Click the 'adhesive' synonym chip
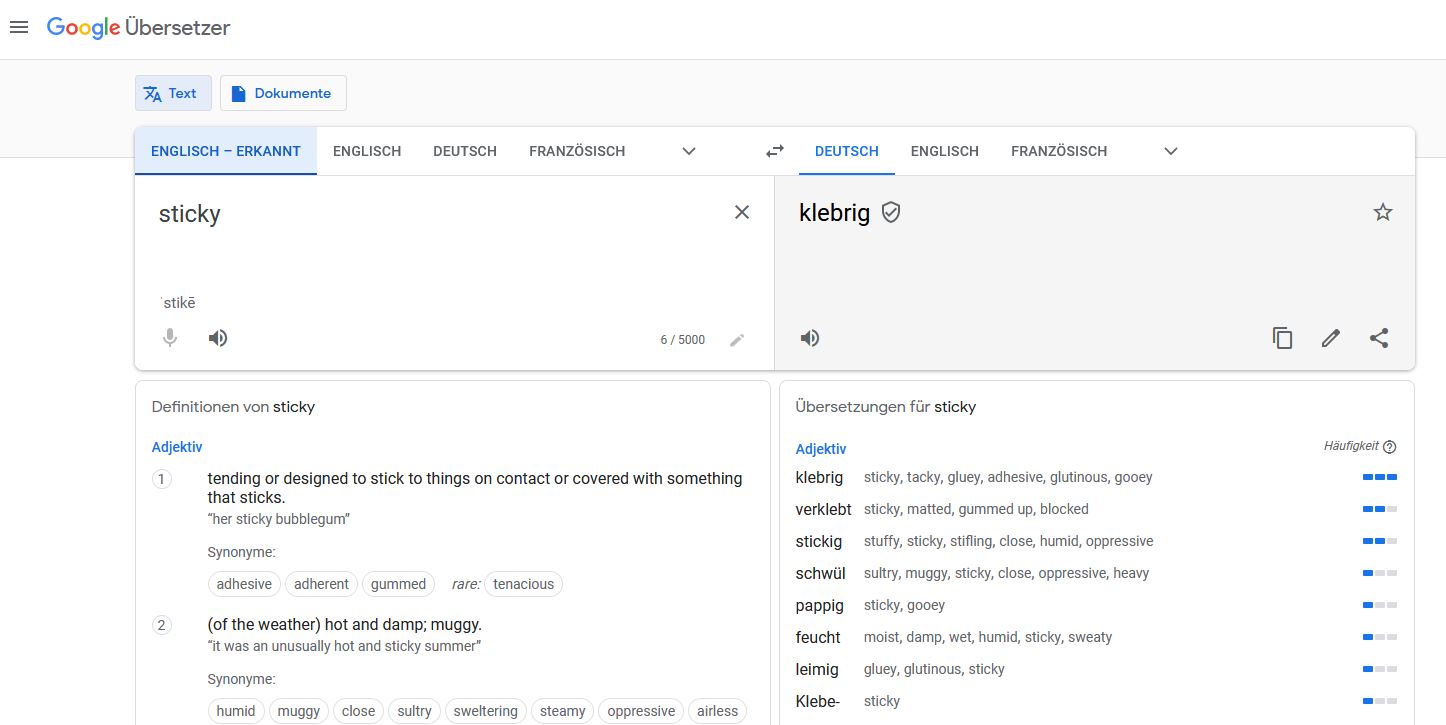The width and height of the screenshot is (1446, 725). point(244,584)
